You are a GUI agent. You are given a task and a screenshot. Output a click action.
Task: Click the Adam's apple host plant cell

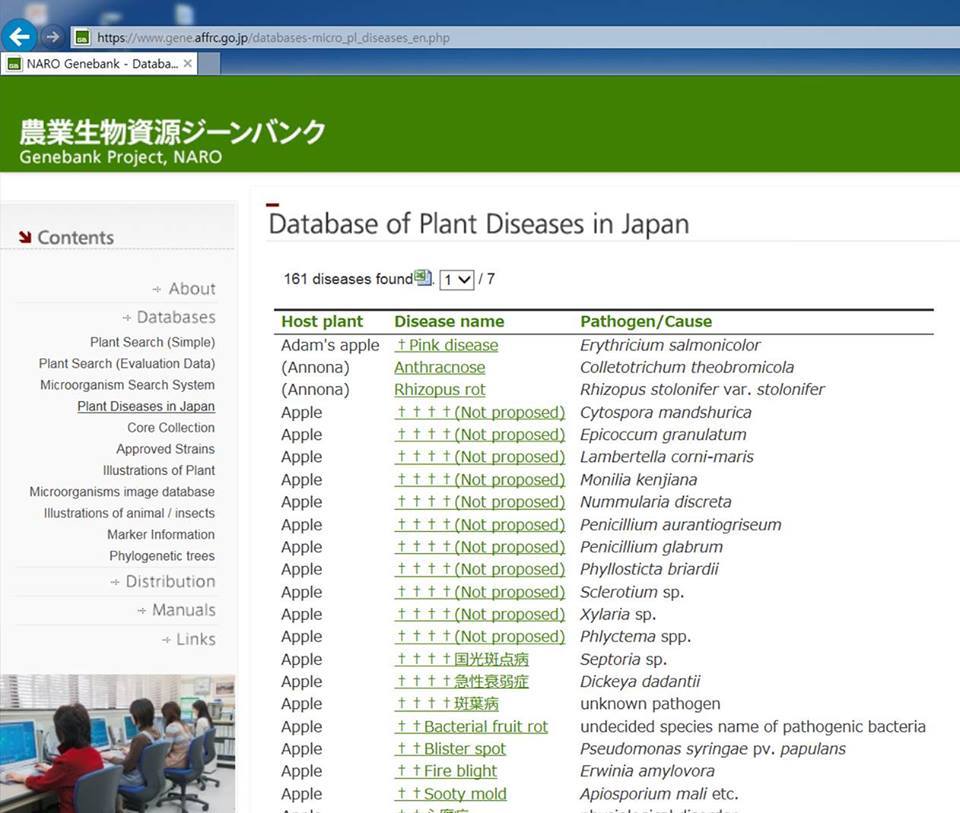tap(330, 345)
